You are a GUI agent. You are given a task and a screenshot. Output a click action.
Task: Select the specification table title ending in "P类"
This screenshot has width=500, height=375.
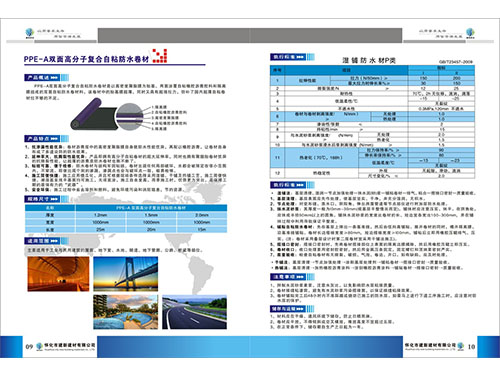coord(369,60)
